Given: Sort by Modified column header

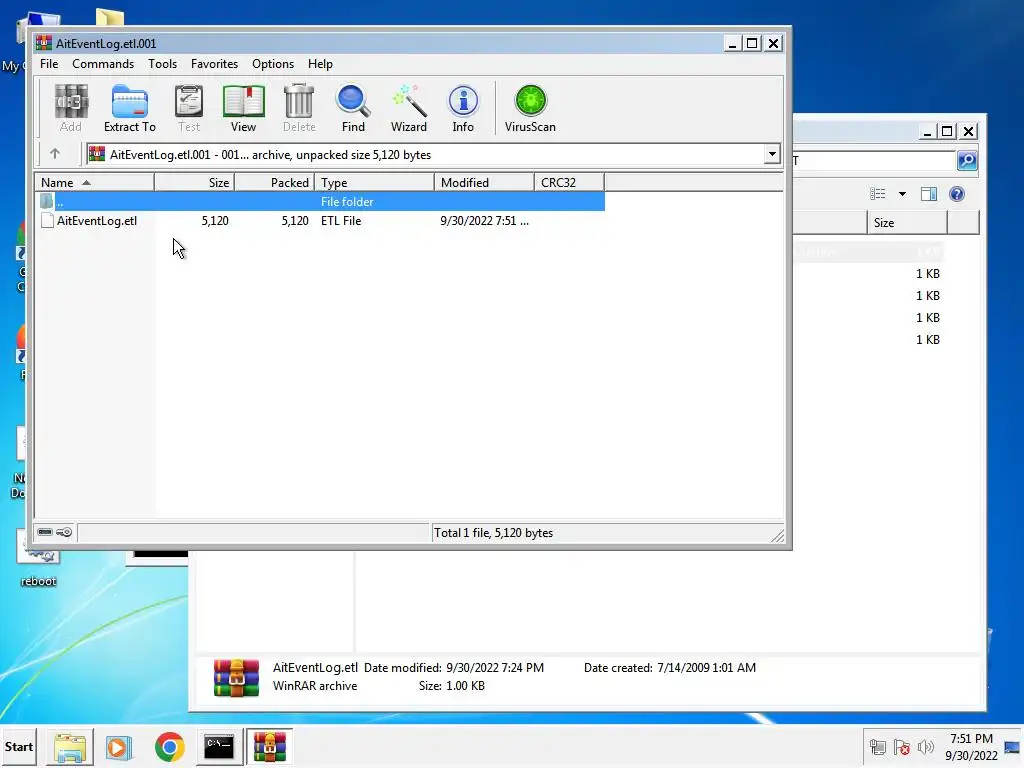Looking at the screenshot, I should 484,183.
